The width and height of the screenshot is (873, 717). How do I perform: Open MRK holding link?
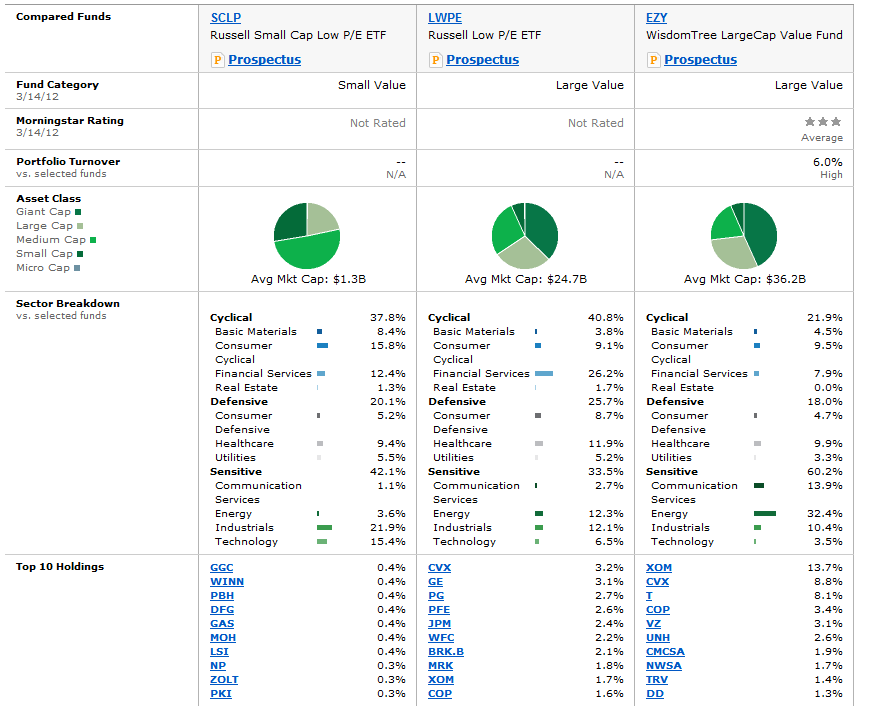(x=440, y=665)
